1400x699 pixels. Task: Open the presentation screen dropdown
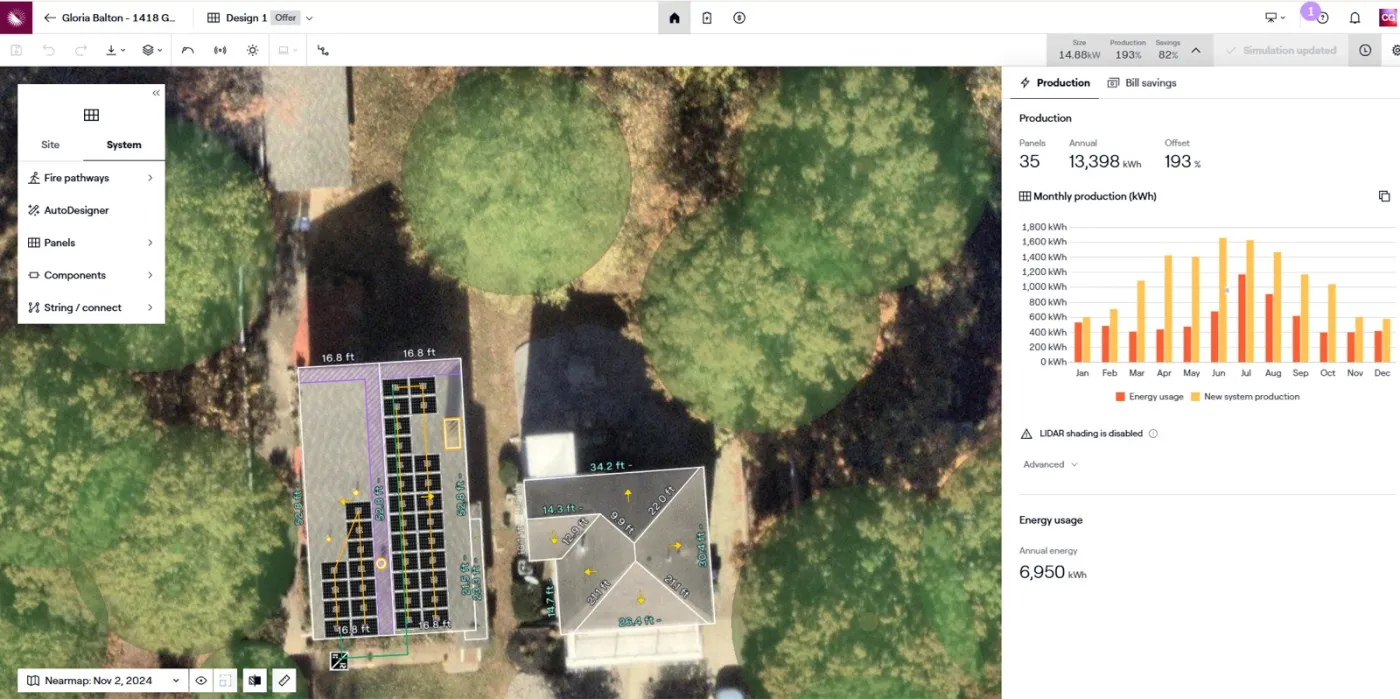pos(1275,18)
